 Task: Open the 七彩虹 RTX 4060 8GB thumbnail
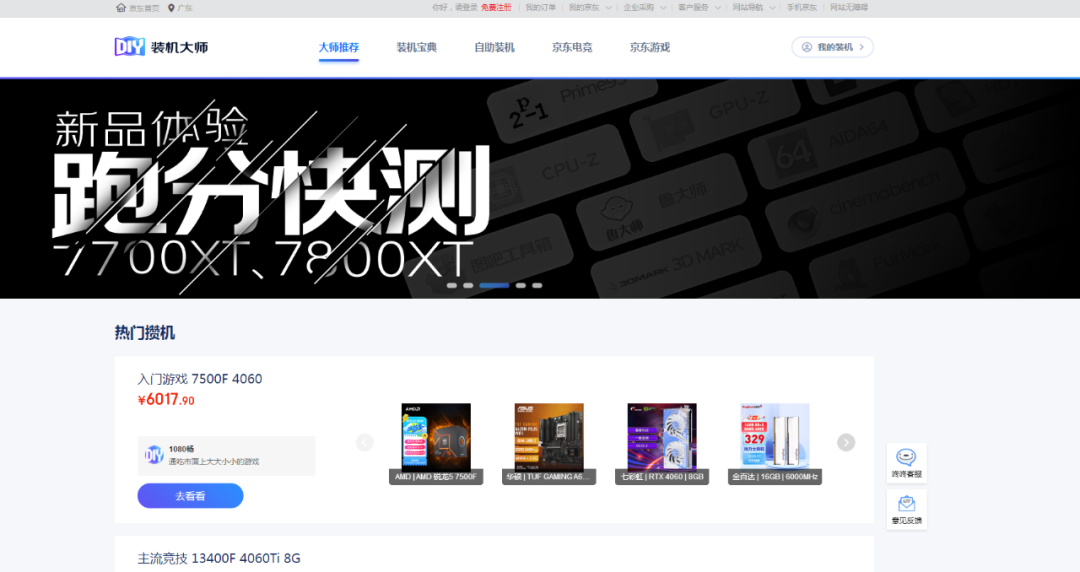pos(662,436)
